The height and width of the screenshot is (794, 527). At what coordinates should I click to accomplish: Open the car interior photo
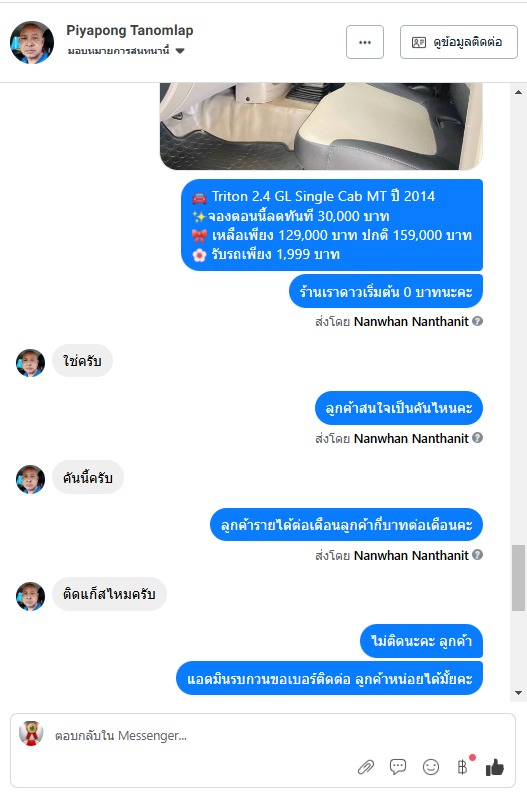[x=321, y=126]
